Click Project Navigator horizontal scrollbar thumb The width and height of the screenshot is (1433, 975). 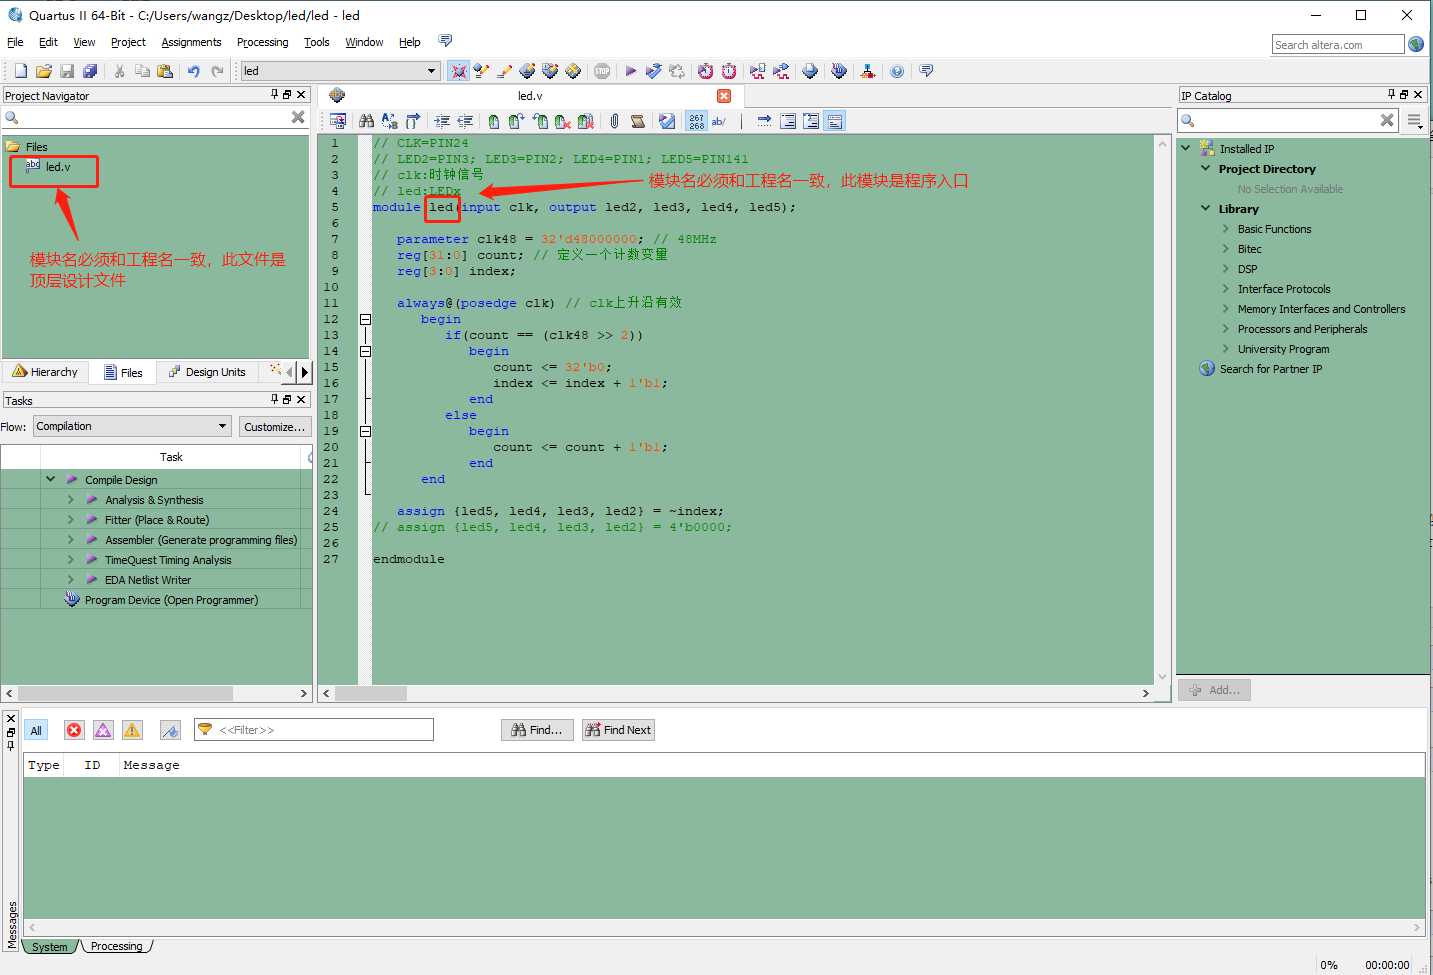(126, 693)
